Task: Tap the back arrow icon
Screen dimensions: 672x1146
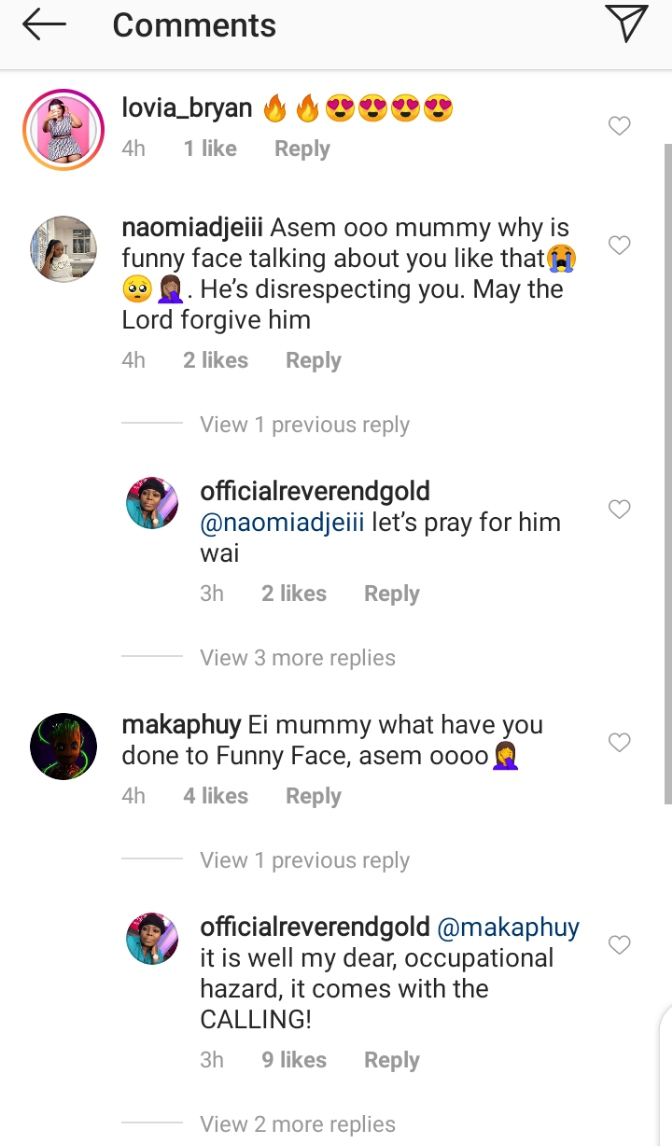Action: tap(44, 25)
